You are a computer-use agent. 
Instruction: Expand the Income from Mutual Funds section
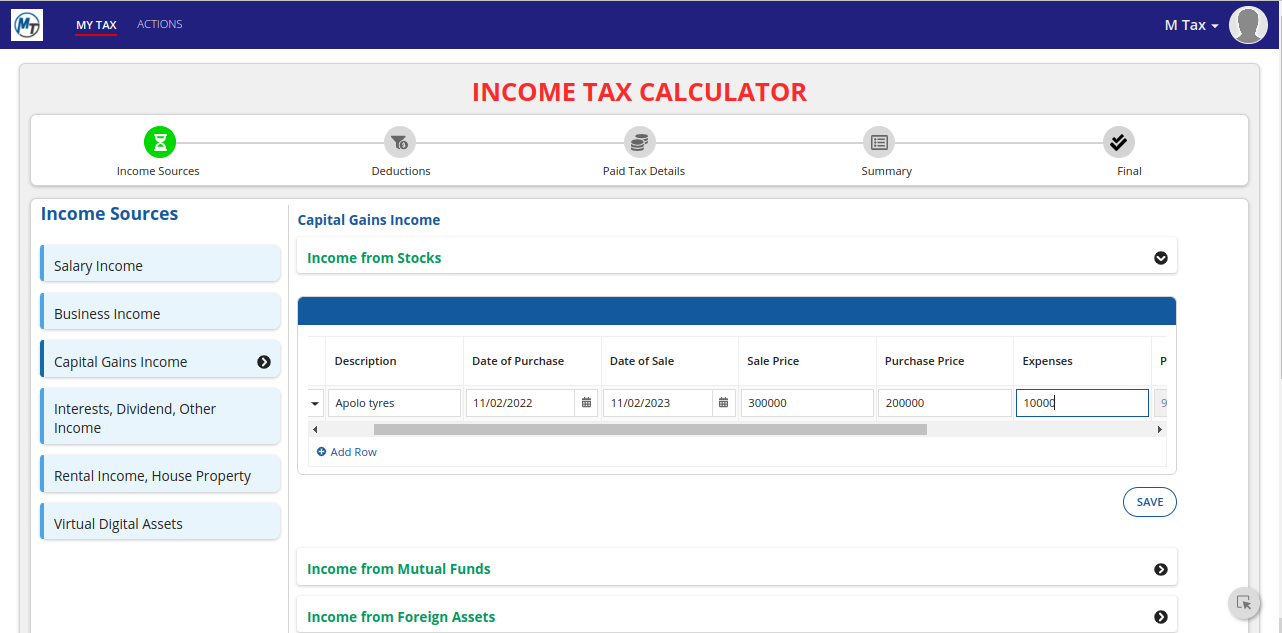pos(1160,569)
